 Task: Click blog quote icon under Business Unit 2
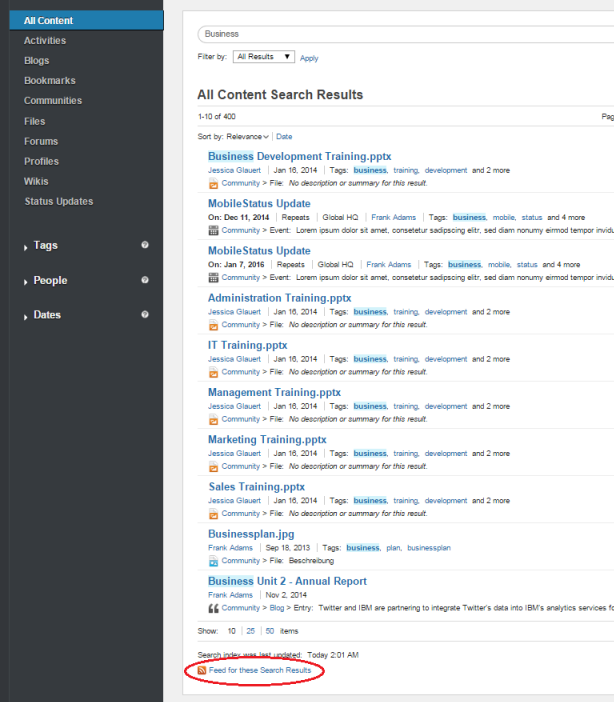[213, 608]
